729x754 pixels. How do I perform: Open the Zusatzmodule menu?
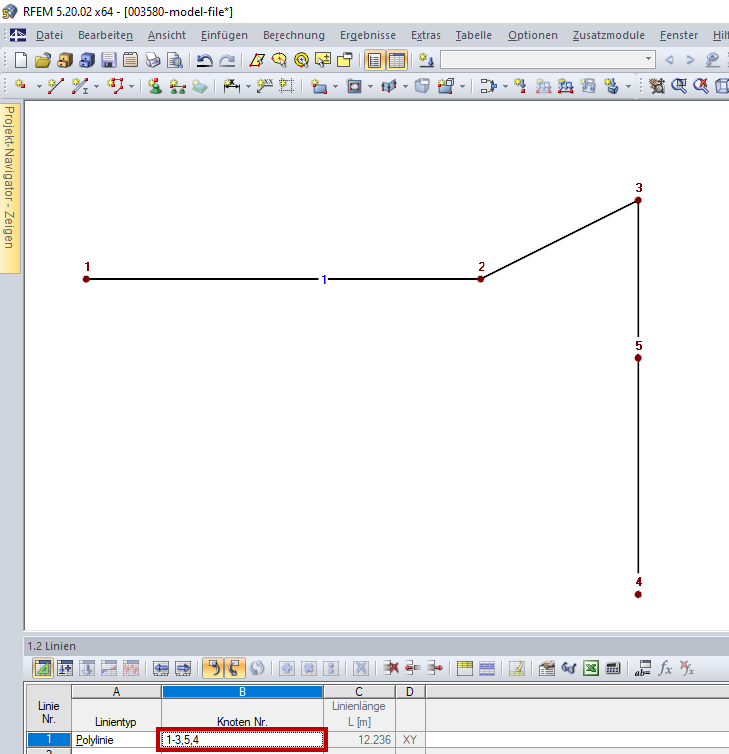click(608, 35)
